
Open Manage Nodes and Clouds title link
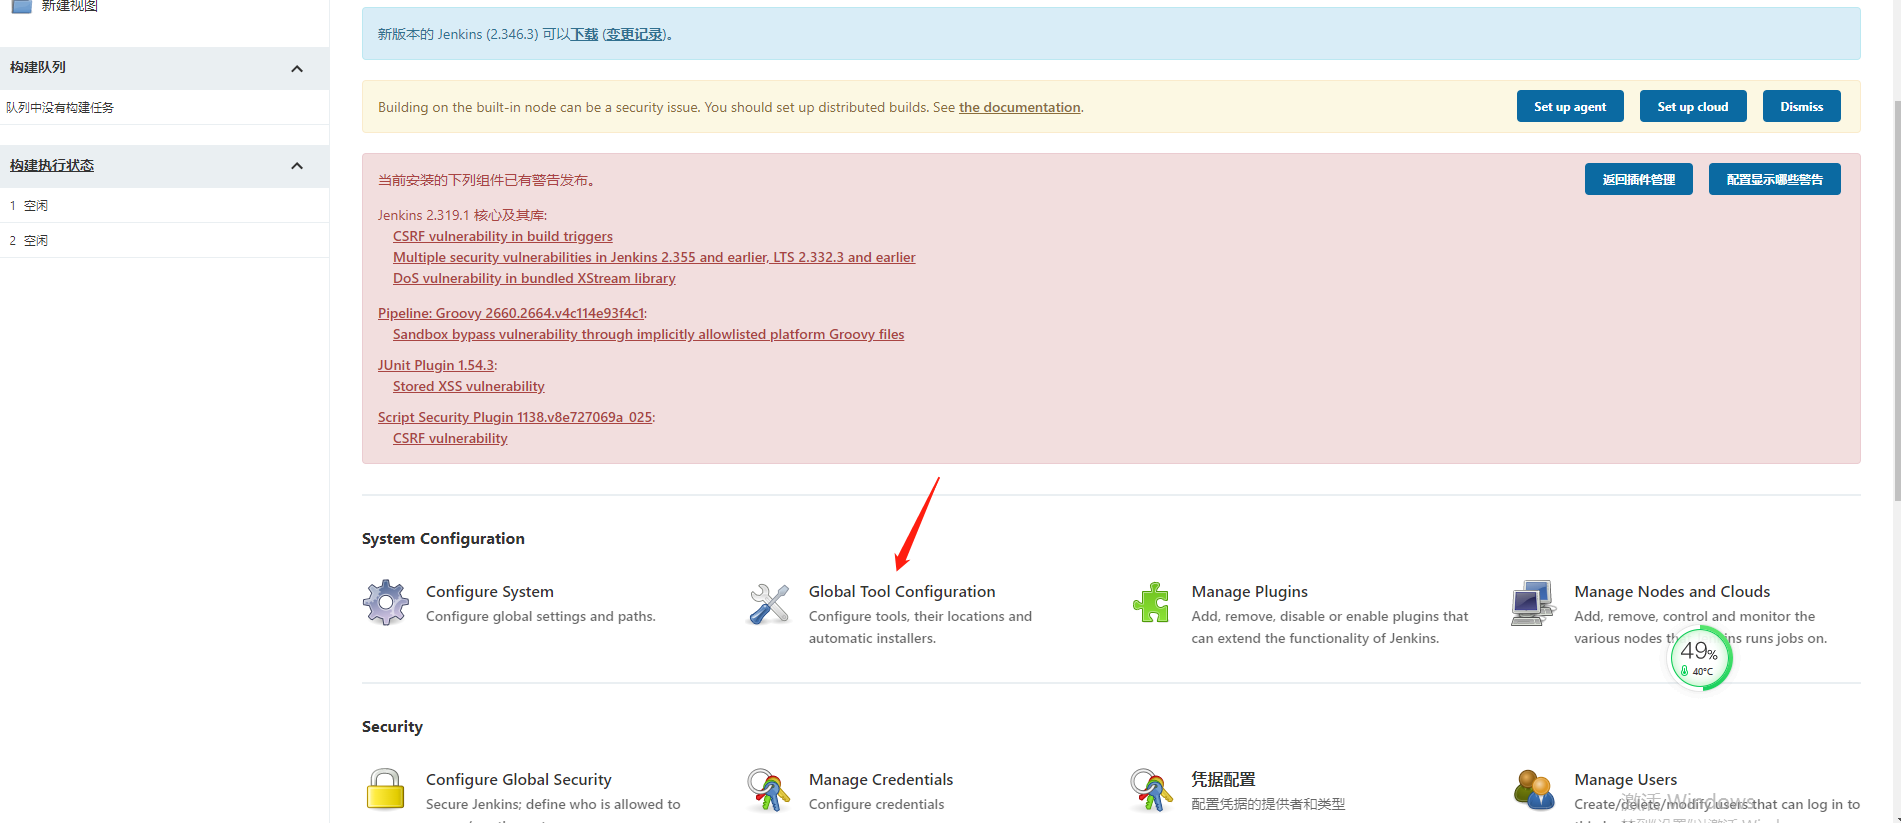click(1672, 592)
